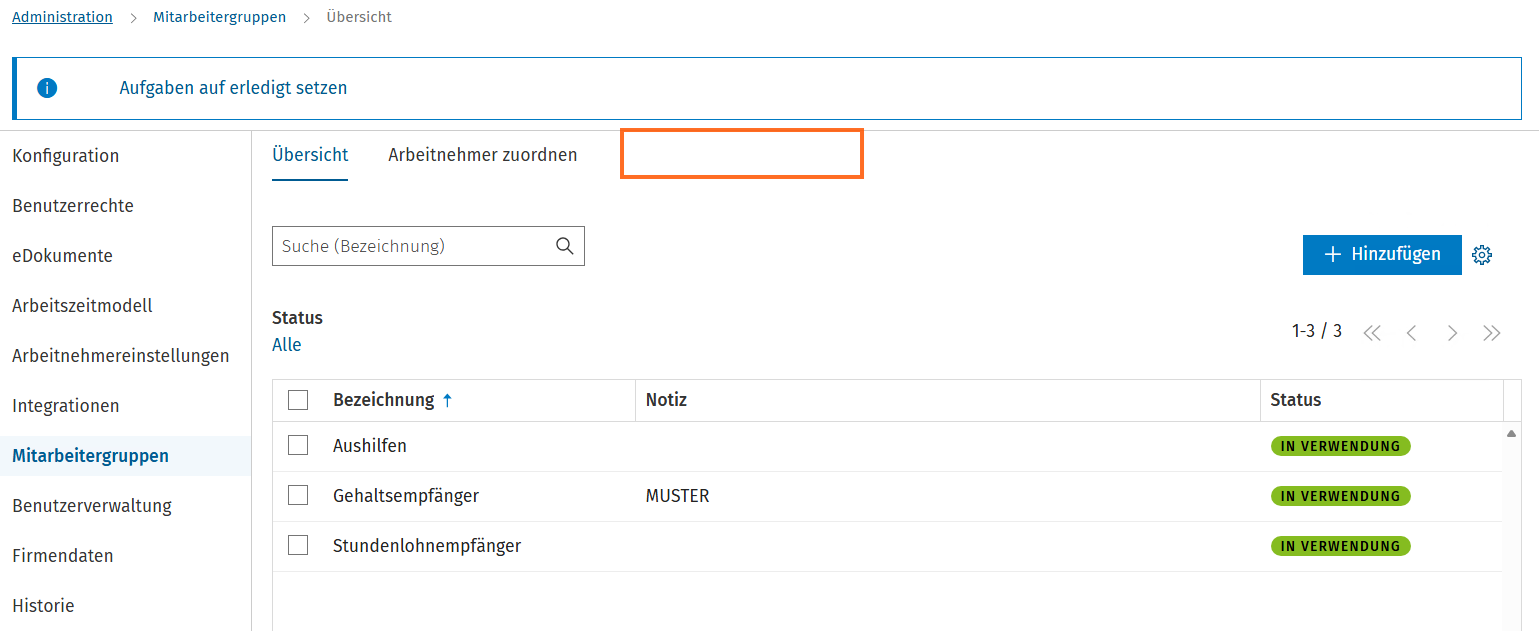The image size is (1539, 631).
Task: Open Arbeitnehmereinstellungen in the sidebar
Action: pyautogui.click(x=121, y=356)
